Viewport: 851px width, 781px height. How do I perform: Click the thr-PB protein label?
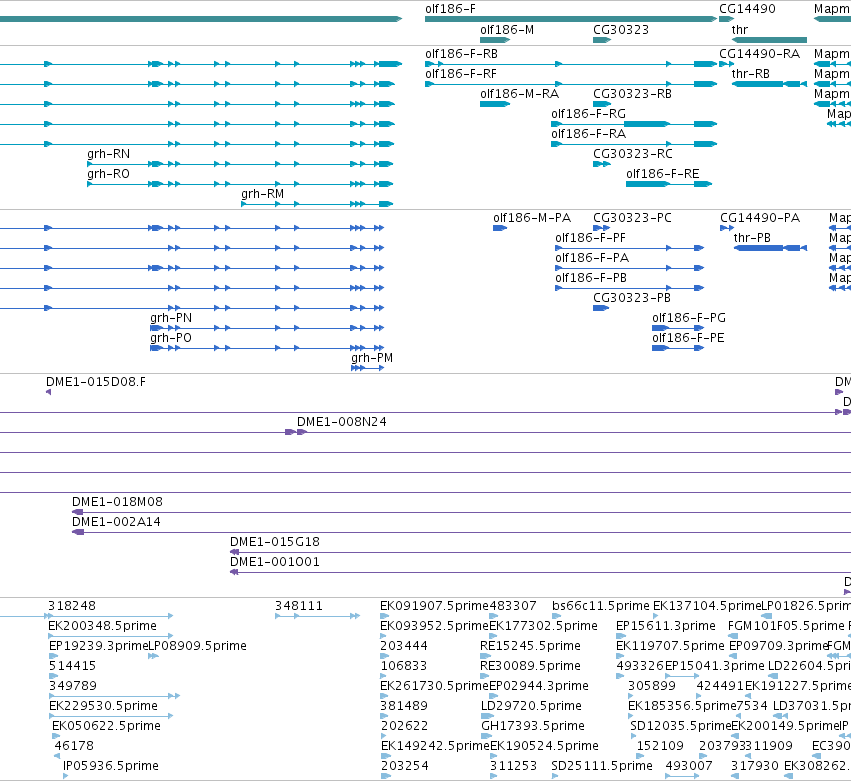coord(752,238)
